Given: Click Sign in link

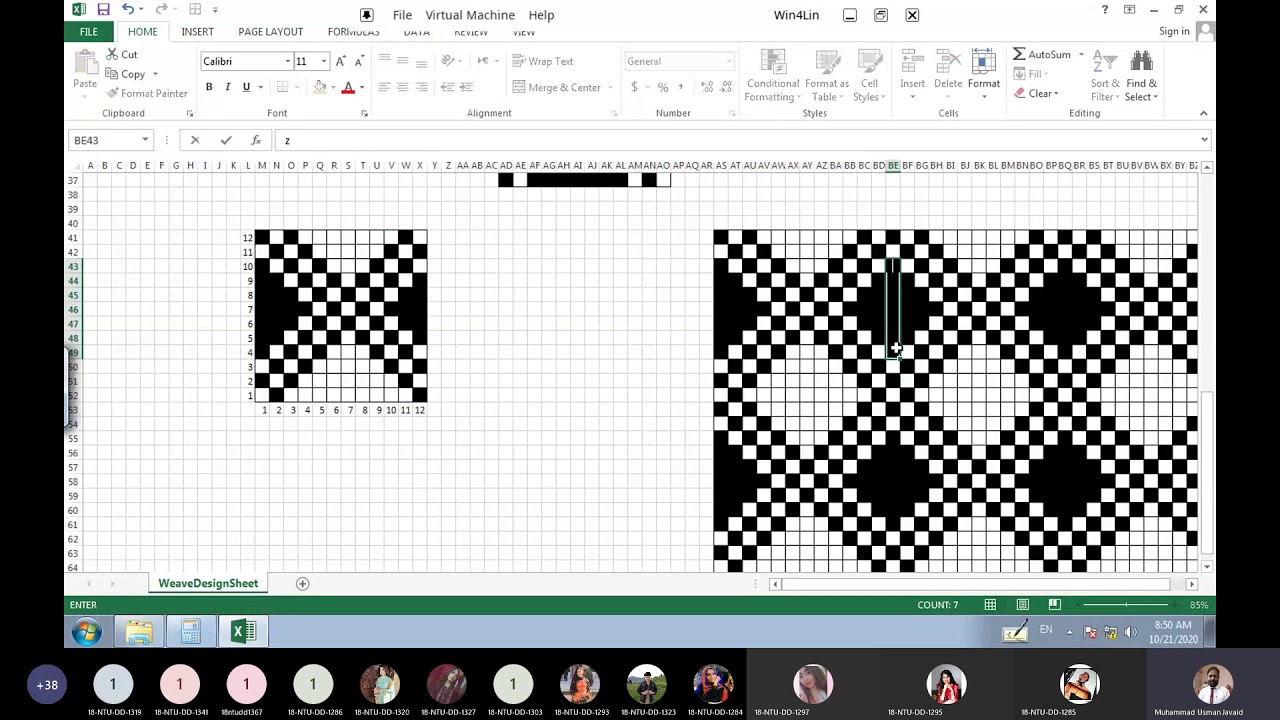Looking at the screenshot, I should 1174,32.
